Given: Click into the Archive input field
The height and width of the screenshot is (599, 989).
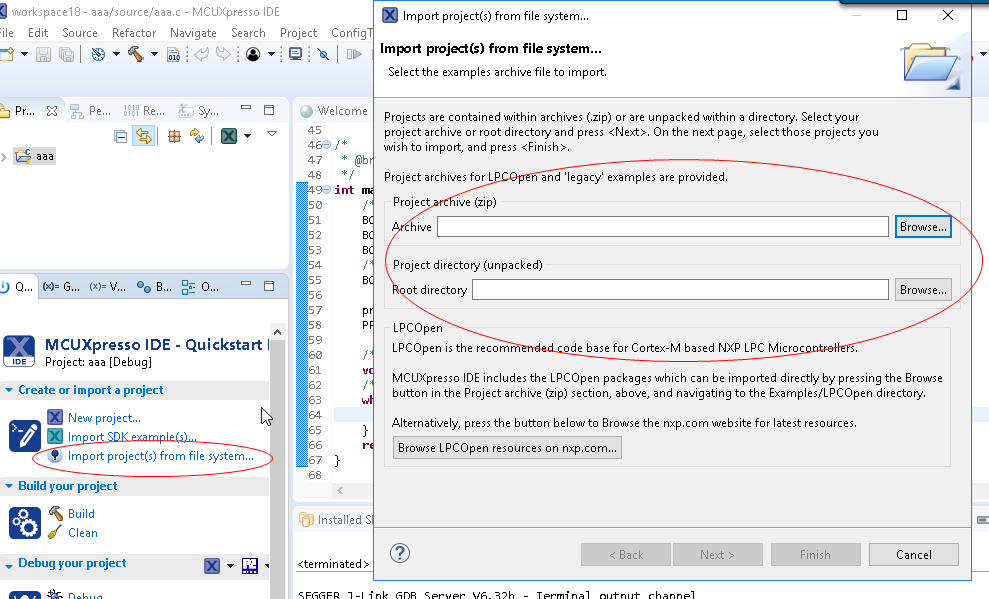Looking at the screenshot, I should [x=663, y=226].
